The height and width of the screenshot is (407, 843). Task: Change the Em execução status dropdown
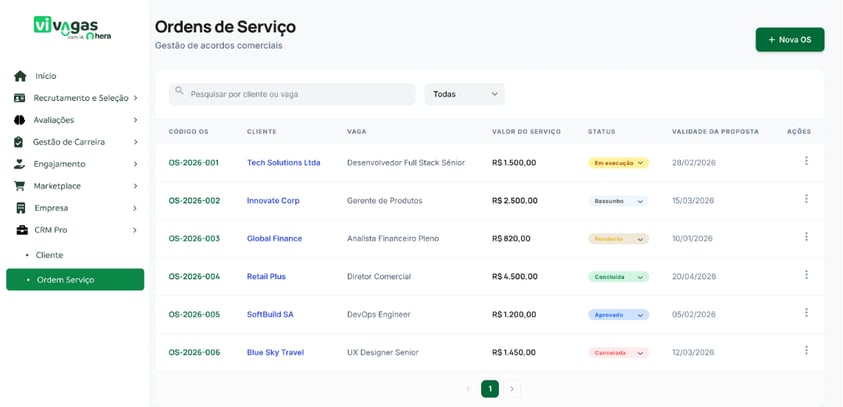pos(618,163)
